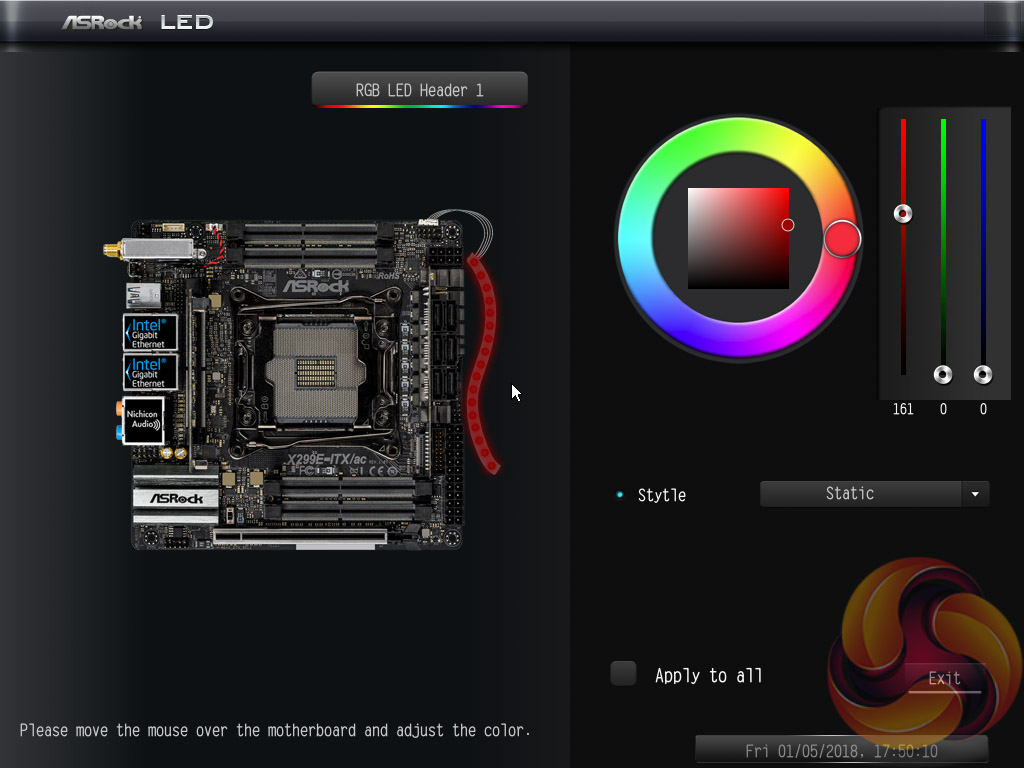Image resolution: width=1024 pixels, height=768 pixels.
Task: Select the RGB LED Header 1 button
Action: click(x=419, y=89)
